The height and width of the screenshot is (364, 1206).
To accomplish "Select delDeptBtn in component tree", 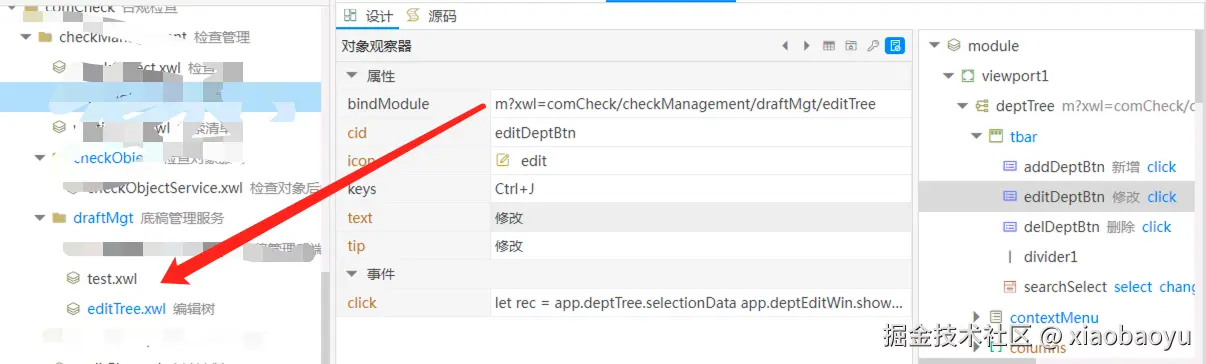I will point(1061,227).
